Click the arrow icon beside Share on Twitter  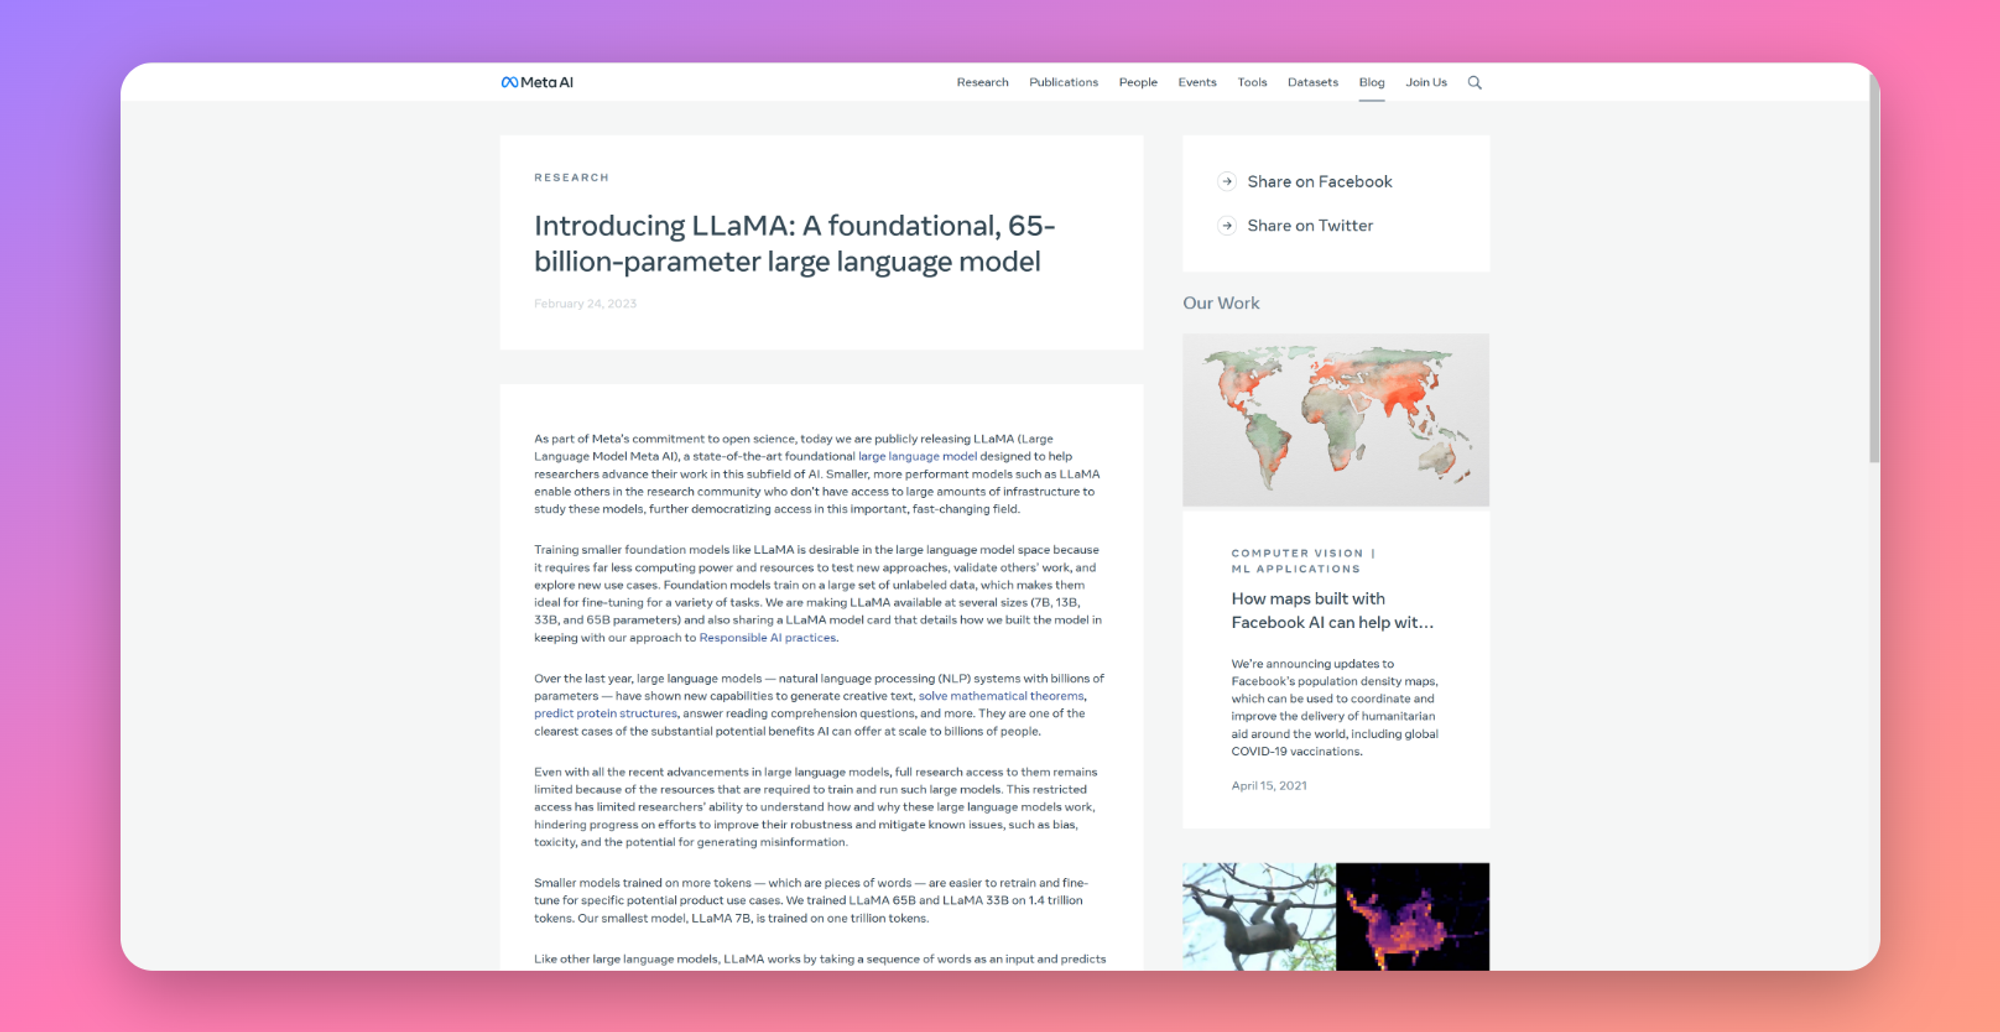click(x=1227, y=226)
